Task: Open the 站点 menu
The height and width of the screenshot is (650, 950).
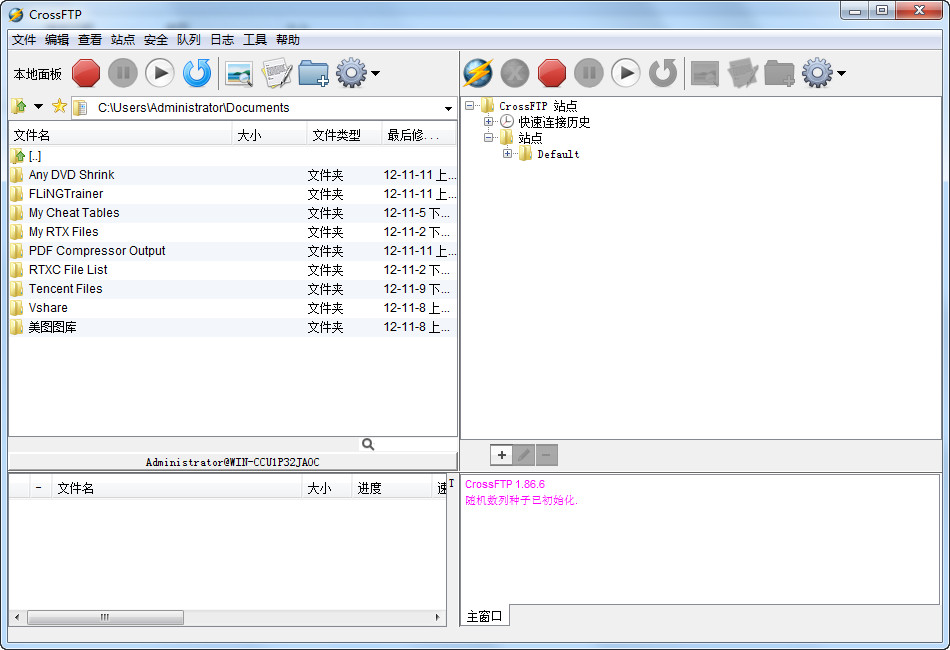Action: tap(123, 40)
